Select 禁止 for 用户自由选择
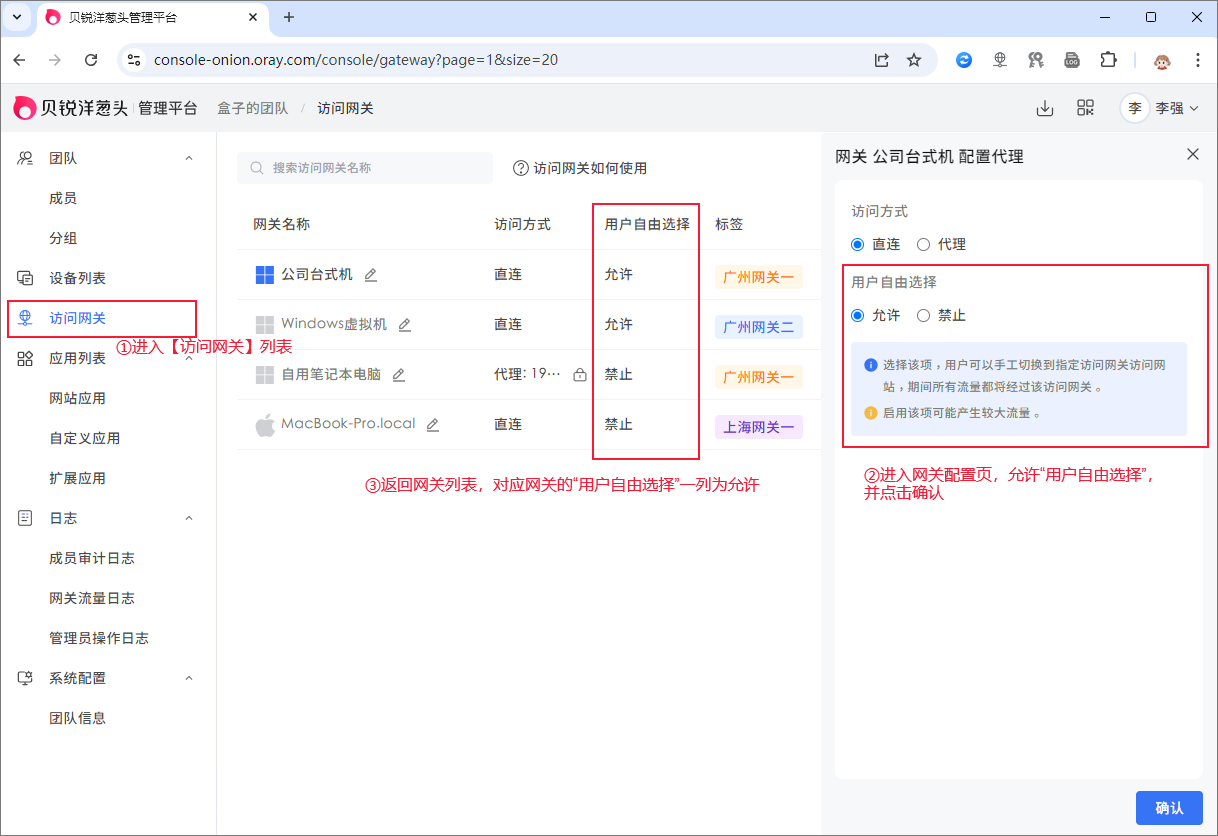The width and height of the screenshot is (1218, 836). tap(923, 315)
